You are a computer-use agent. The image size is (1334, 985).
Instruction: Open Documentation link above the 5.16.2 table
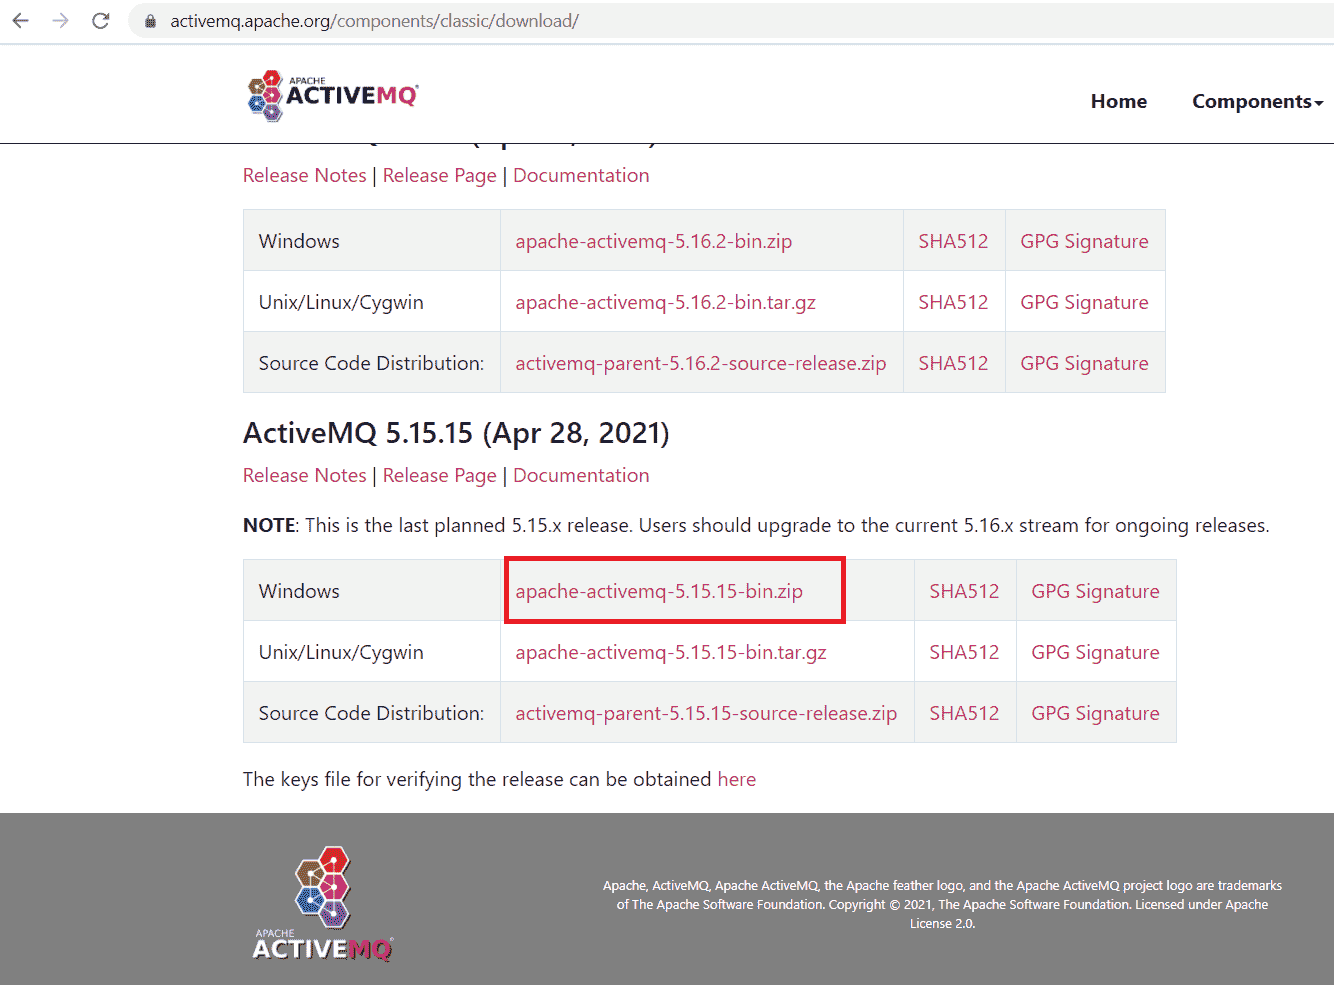tap(581, 175)
